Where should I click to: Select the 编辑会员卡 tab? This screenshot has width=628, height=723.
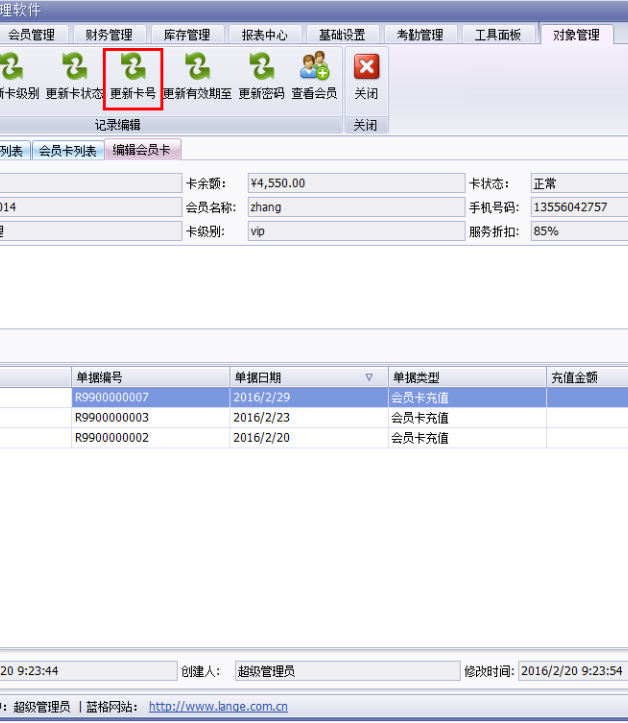point(142,150)
